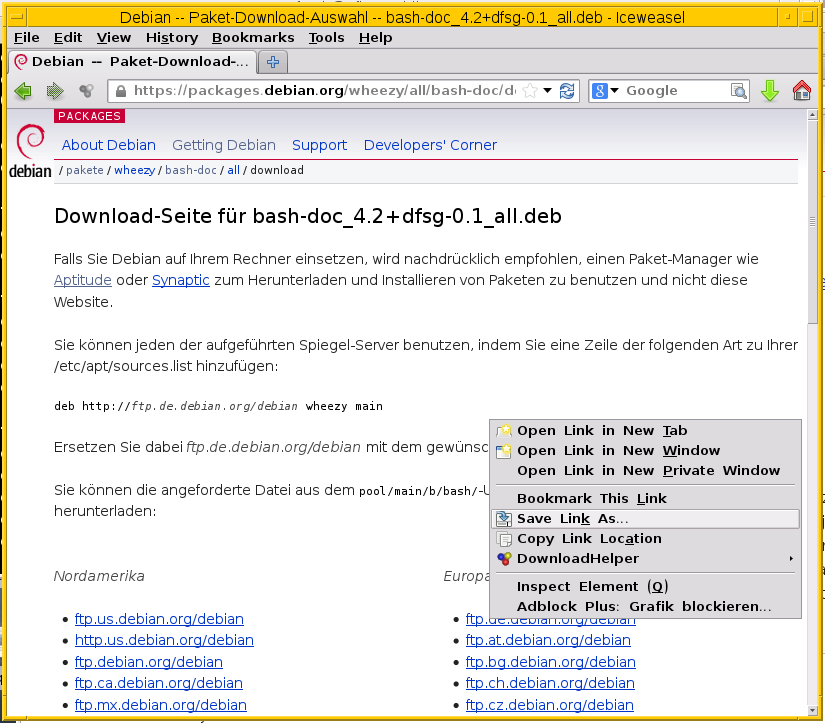Viewport: 825px width, 723px height.
Task: Open the search engine selector dropdown
Action: (599, 90)
